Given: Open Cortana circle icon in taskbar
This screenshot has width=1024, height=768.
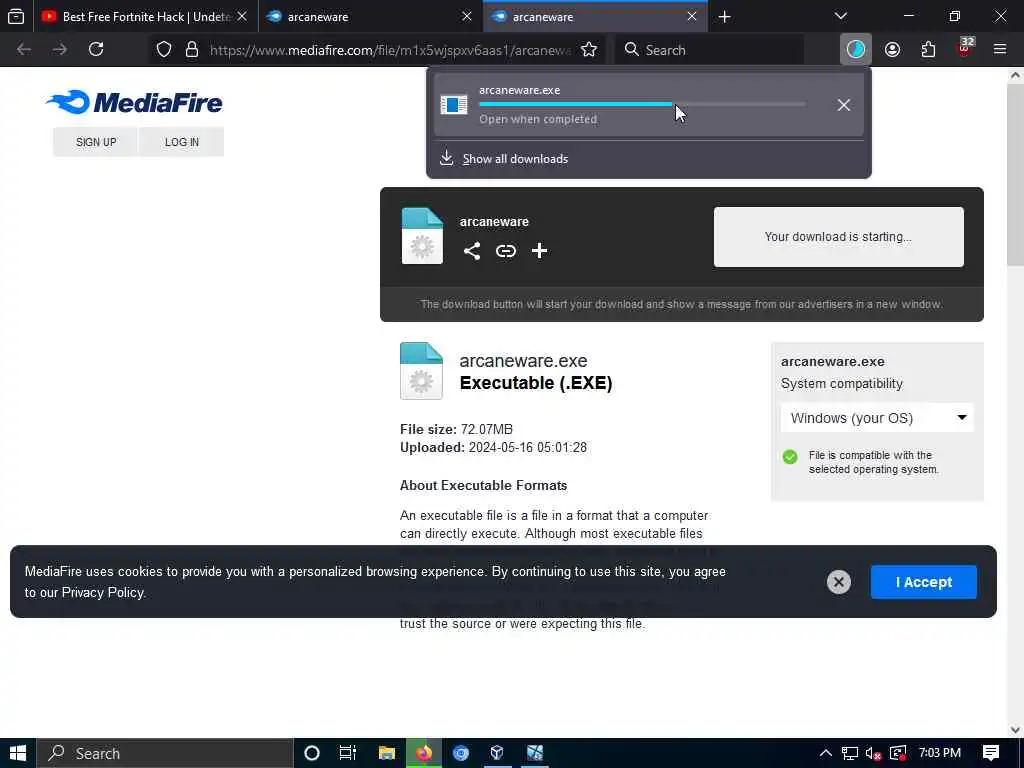Looking at the screenshot, I should 312,753.
